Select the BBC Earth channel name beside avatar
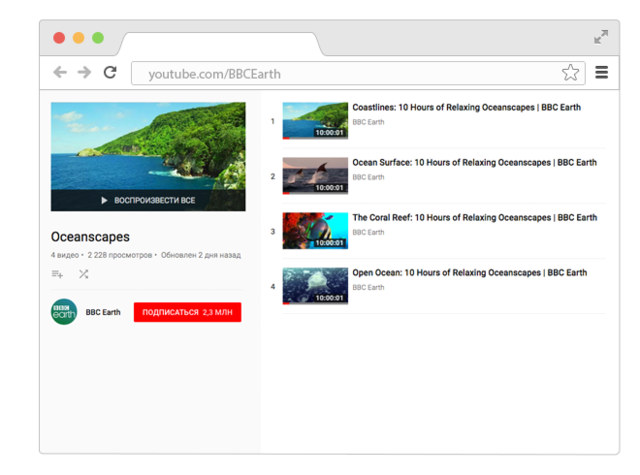 pos(103,312)
